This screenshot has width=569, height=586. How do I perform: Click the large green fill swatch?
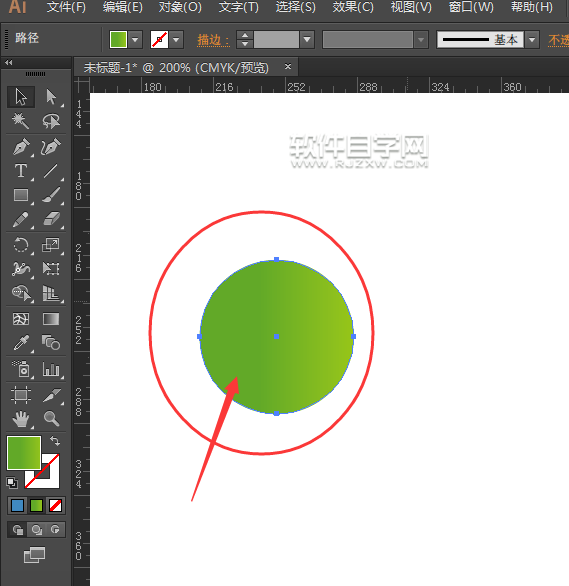[24, 453]
